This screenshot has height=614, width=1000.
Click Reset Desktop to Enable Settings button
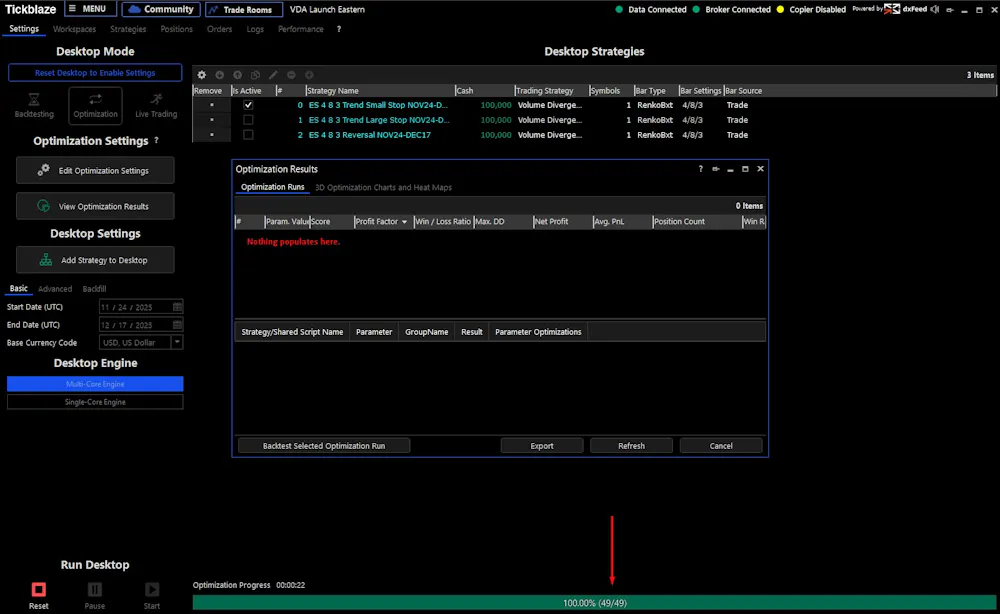(x=95, y=73)
